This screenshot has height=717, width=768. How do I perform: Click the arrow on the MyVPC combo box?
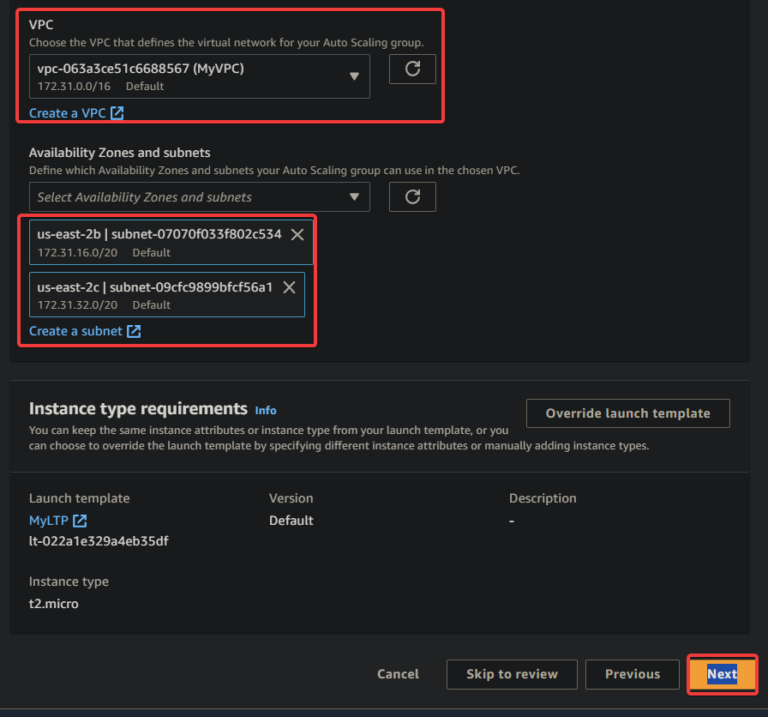[354, 76]
